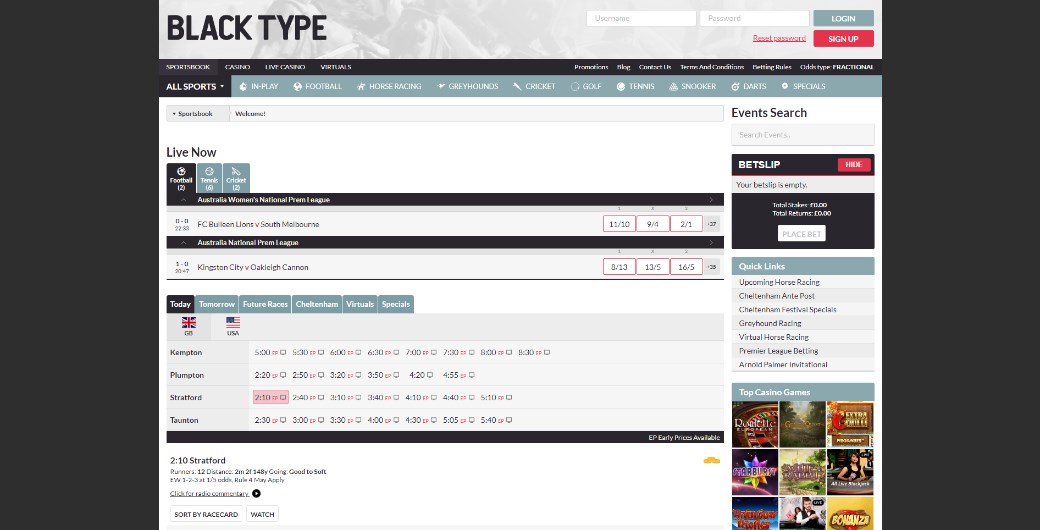Select 11/10 odds for FC Bulleen Lions

pyautogui.click(x=619, y=224)
